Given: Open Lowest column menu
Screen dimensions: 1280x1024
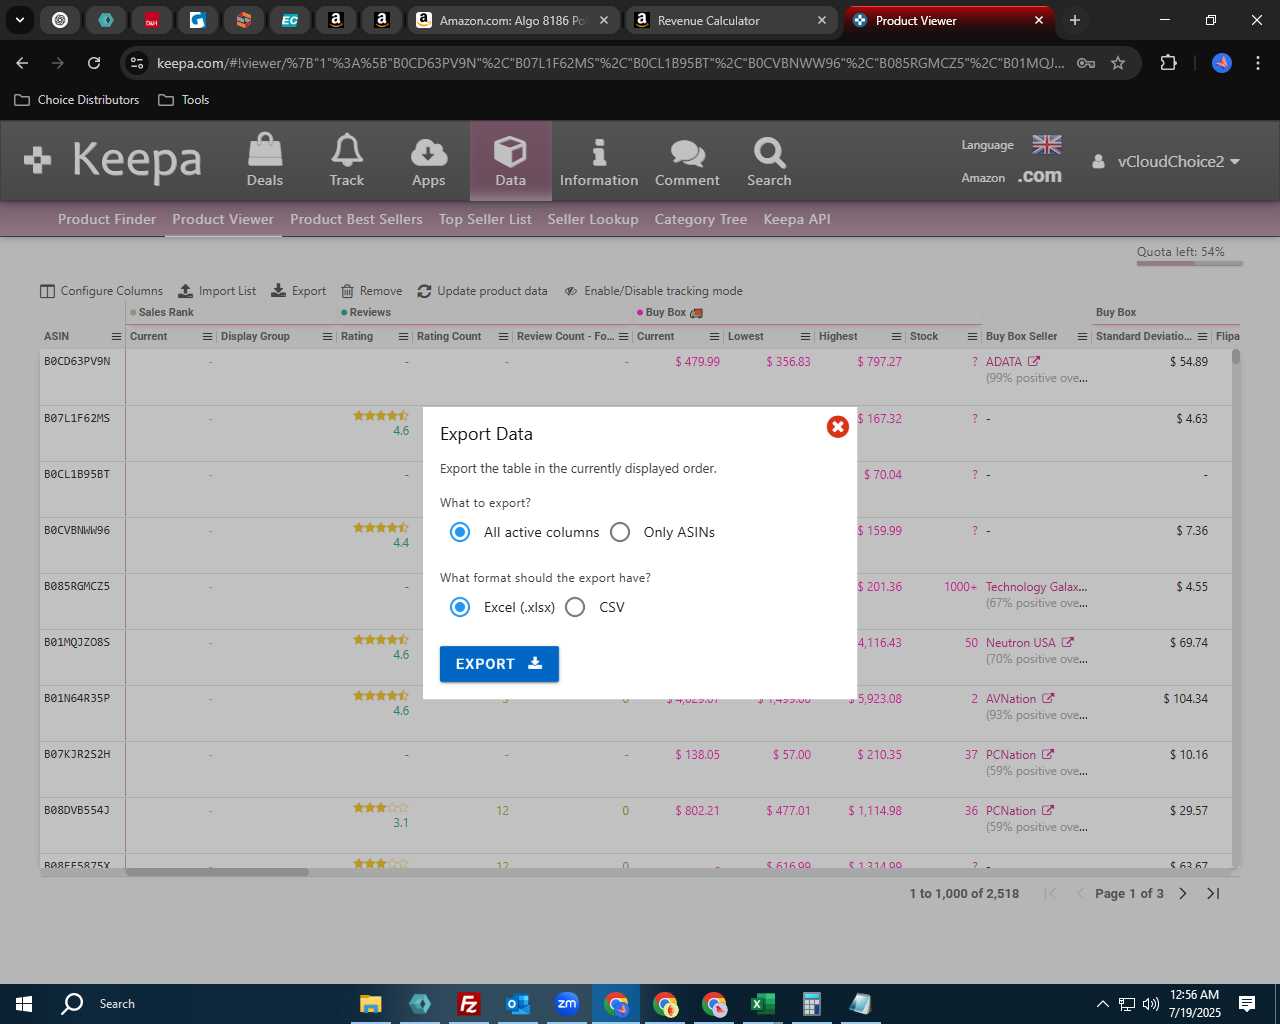Looking at the screenshot, I should tap(806, 337).
